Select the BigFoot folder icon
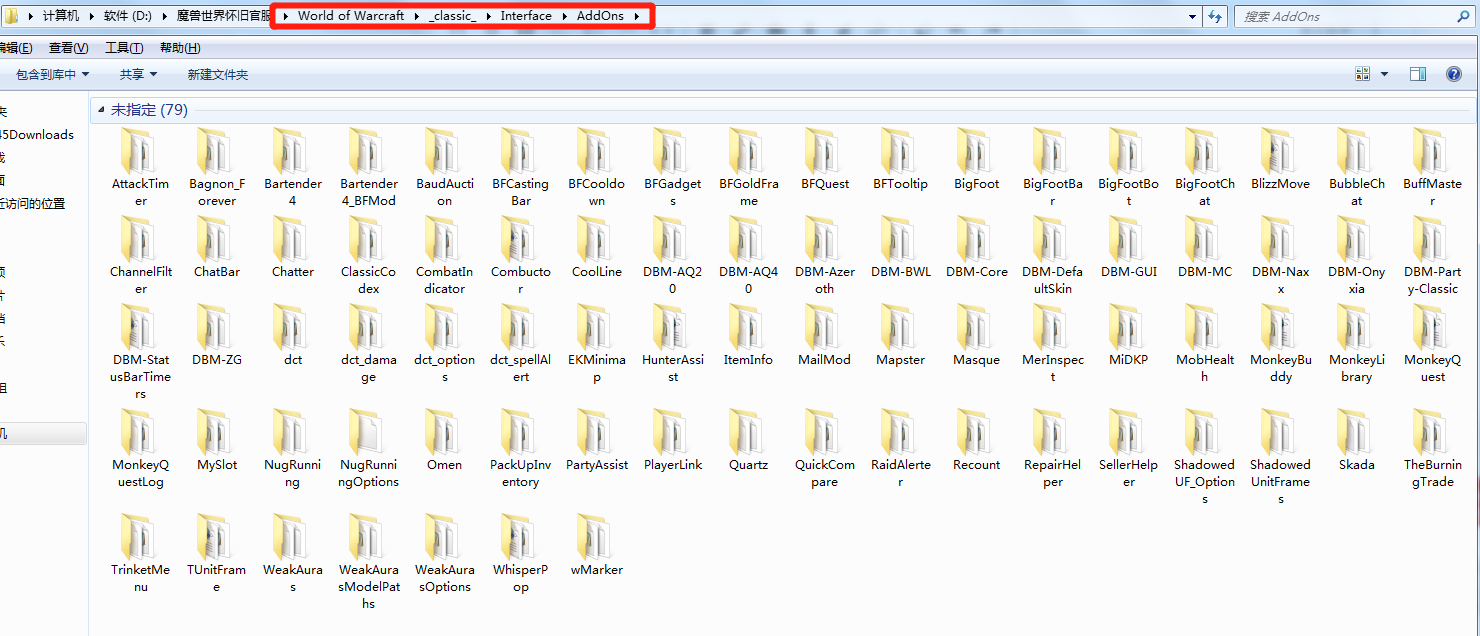Screen dimensions: 1480x636 [976, 150]
